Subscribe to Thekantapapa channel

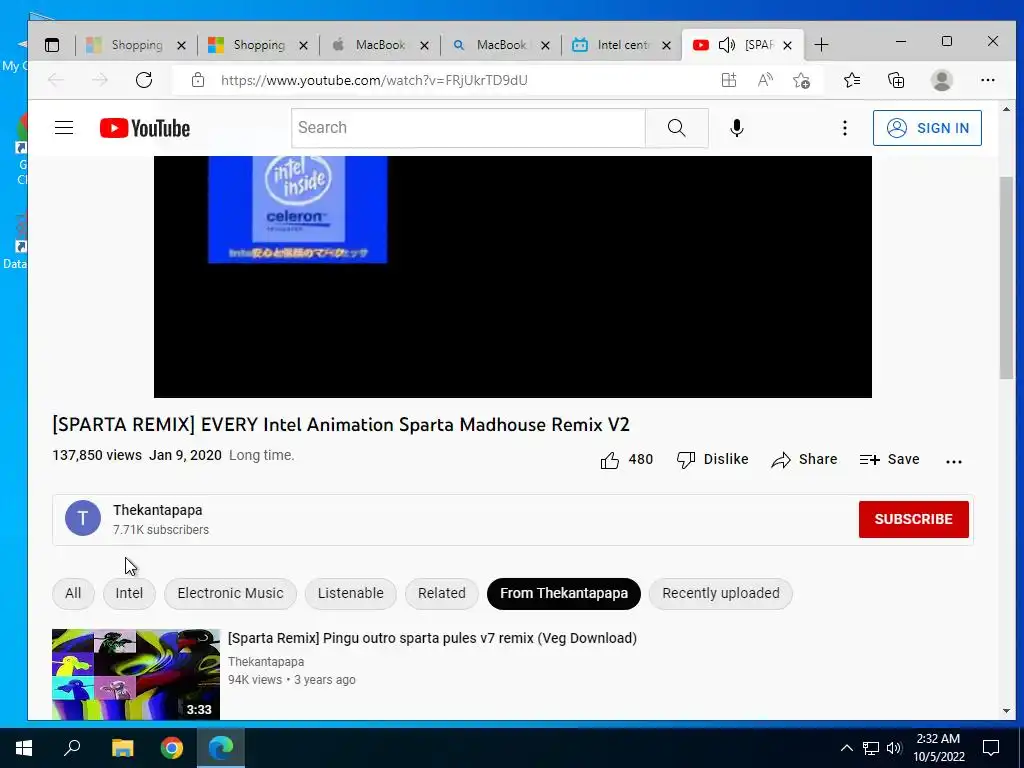coord(914,519)
